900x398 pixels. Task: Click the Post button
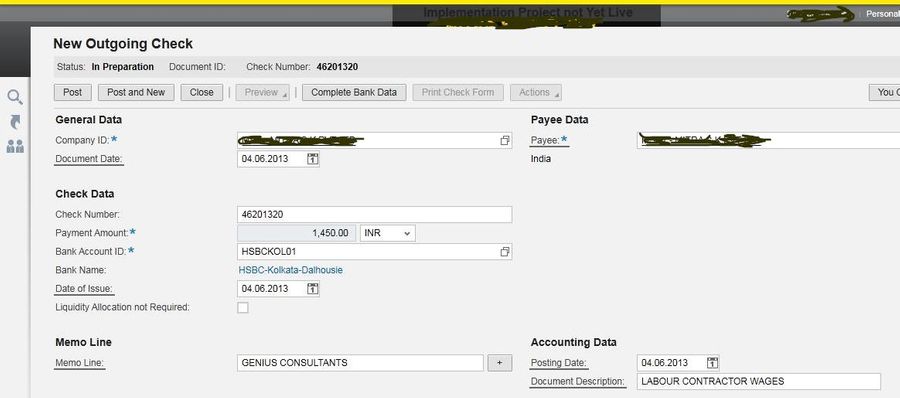coord(72,92)
